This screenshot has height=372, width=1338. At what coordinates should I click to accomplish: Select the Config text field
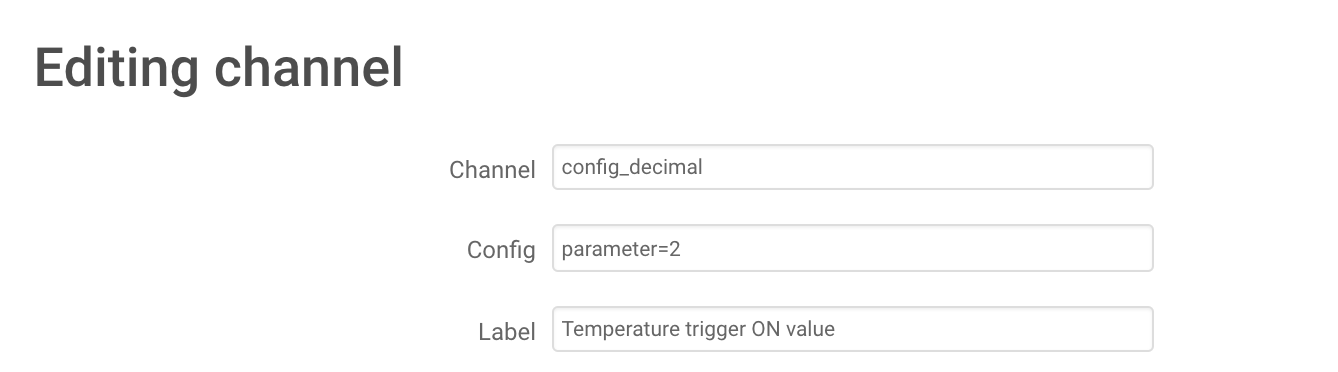point(852,248)
